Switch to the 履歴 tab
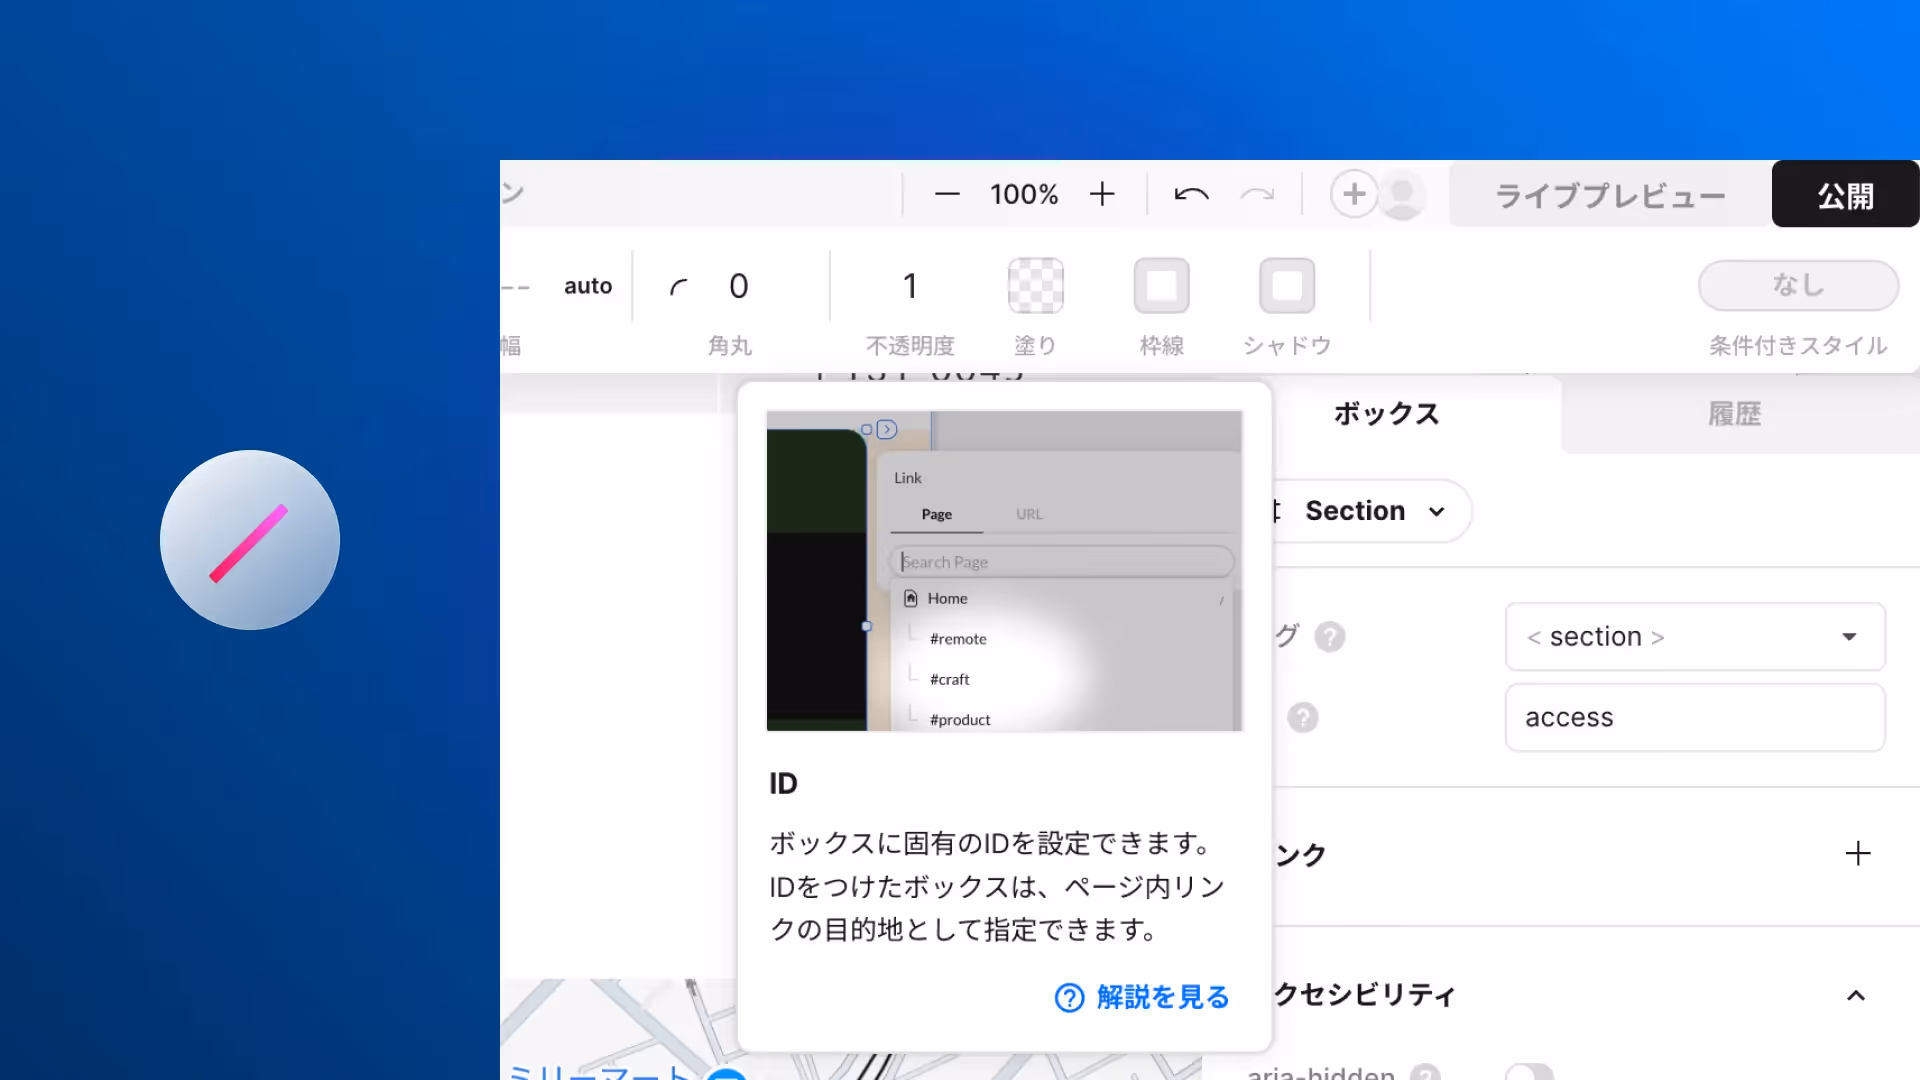 point(1734,414)
